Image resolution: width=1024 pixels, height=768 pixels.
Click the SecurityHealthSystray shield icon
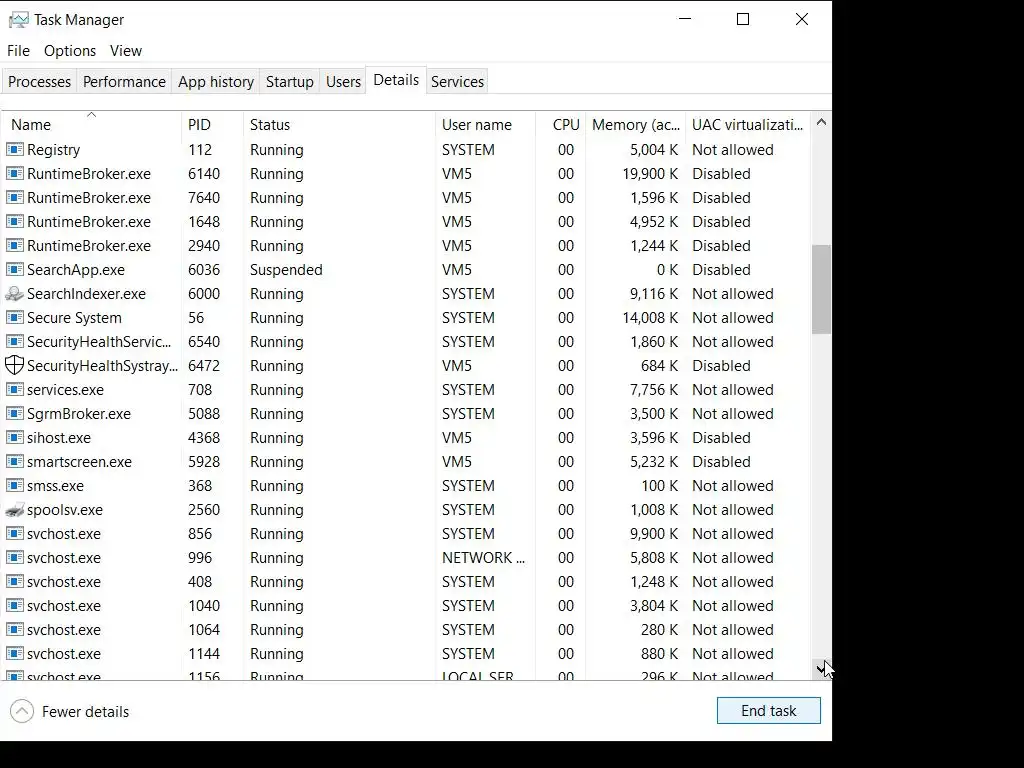[x=14, y=366]
